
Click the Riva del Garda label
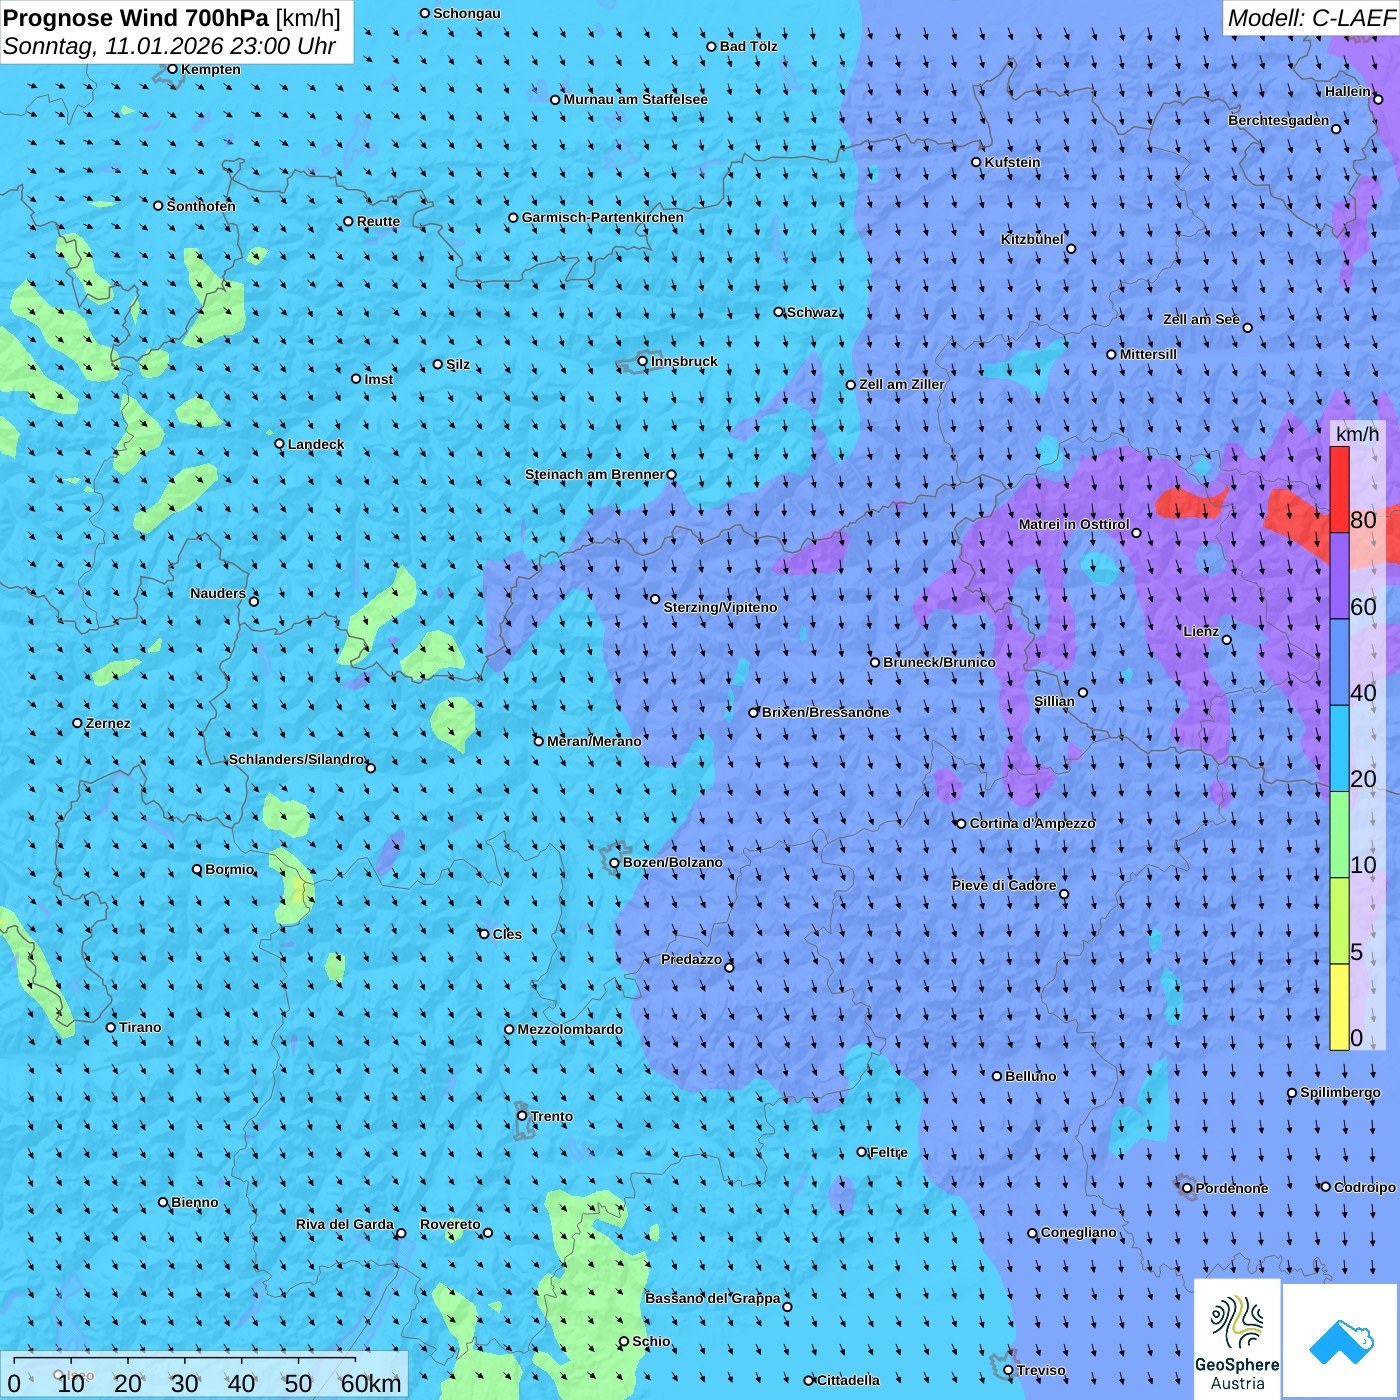click(344, 1224)
